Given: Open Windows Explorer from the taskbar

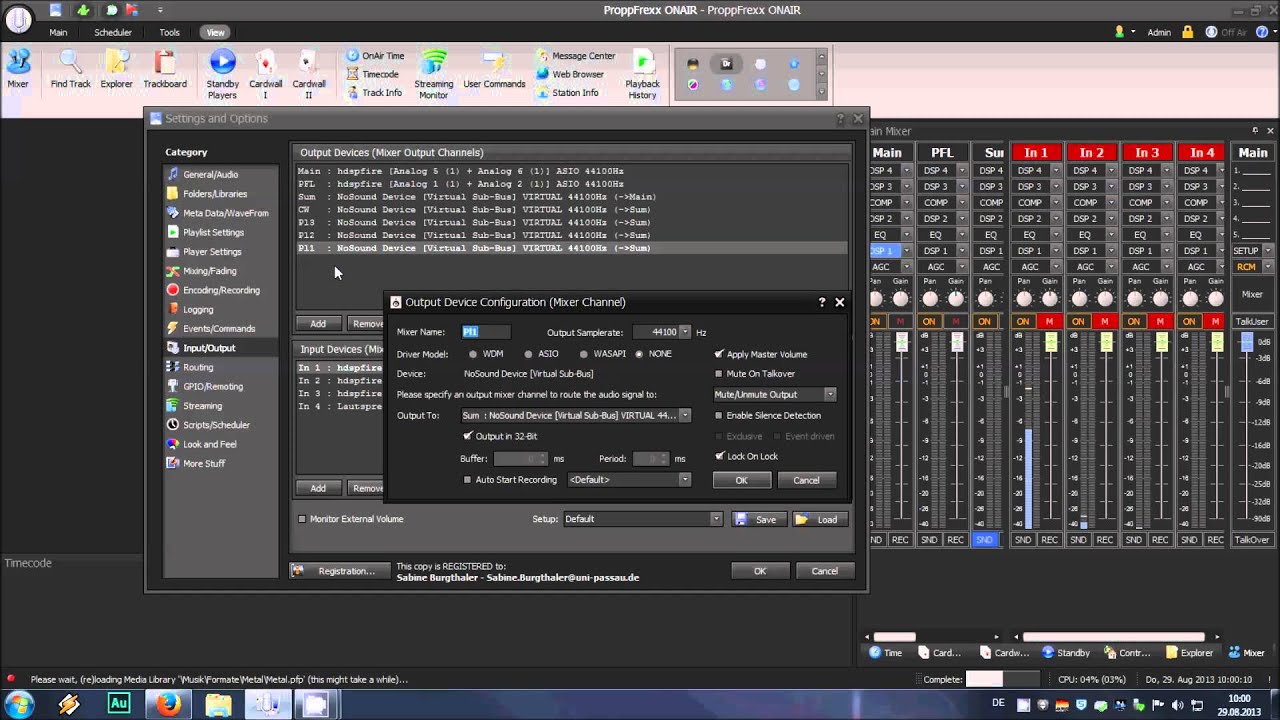Looking at the screenshot, I should click(218, 704).
